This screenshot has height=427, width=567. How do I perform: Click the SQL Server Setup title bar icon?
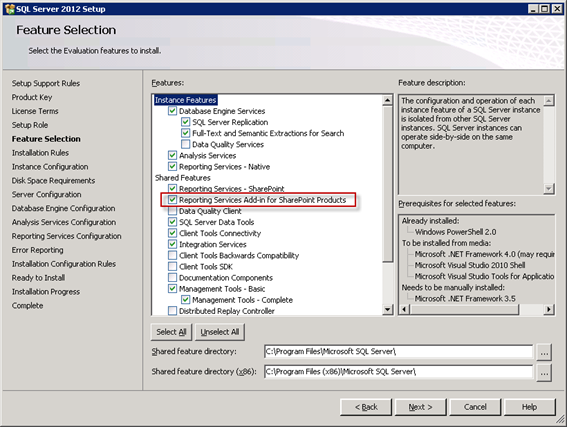[x=9, y=9]
